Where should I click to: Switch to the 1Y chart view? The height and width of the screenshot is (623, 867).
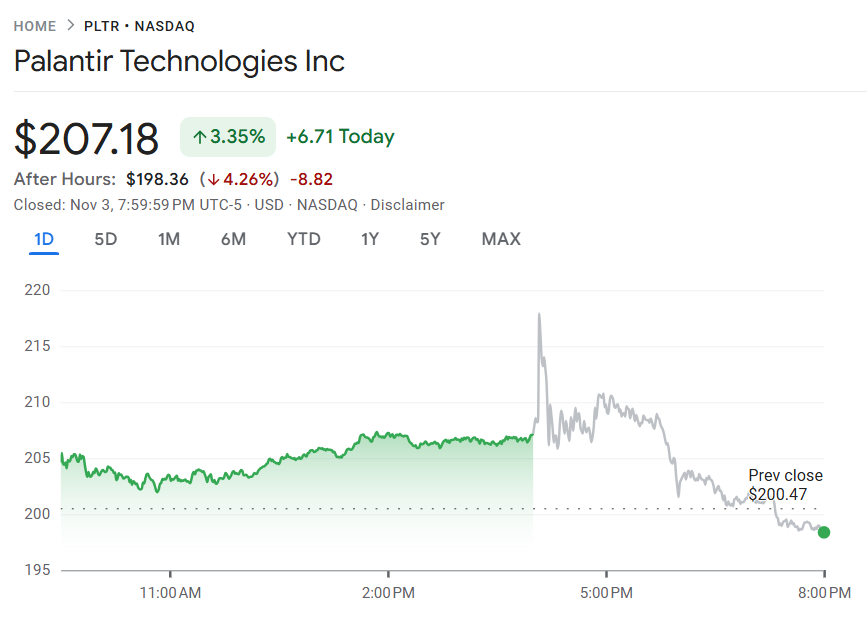coord(370,239)
